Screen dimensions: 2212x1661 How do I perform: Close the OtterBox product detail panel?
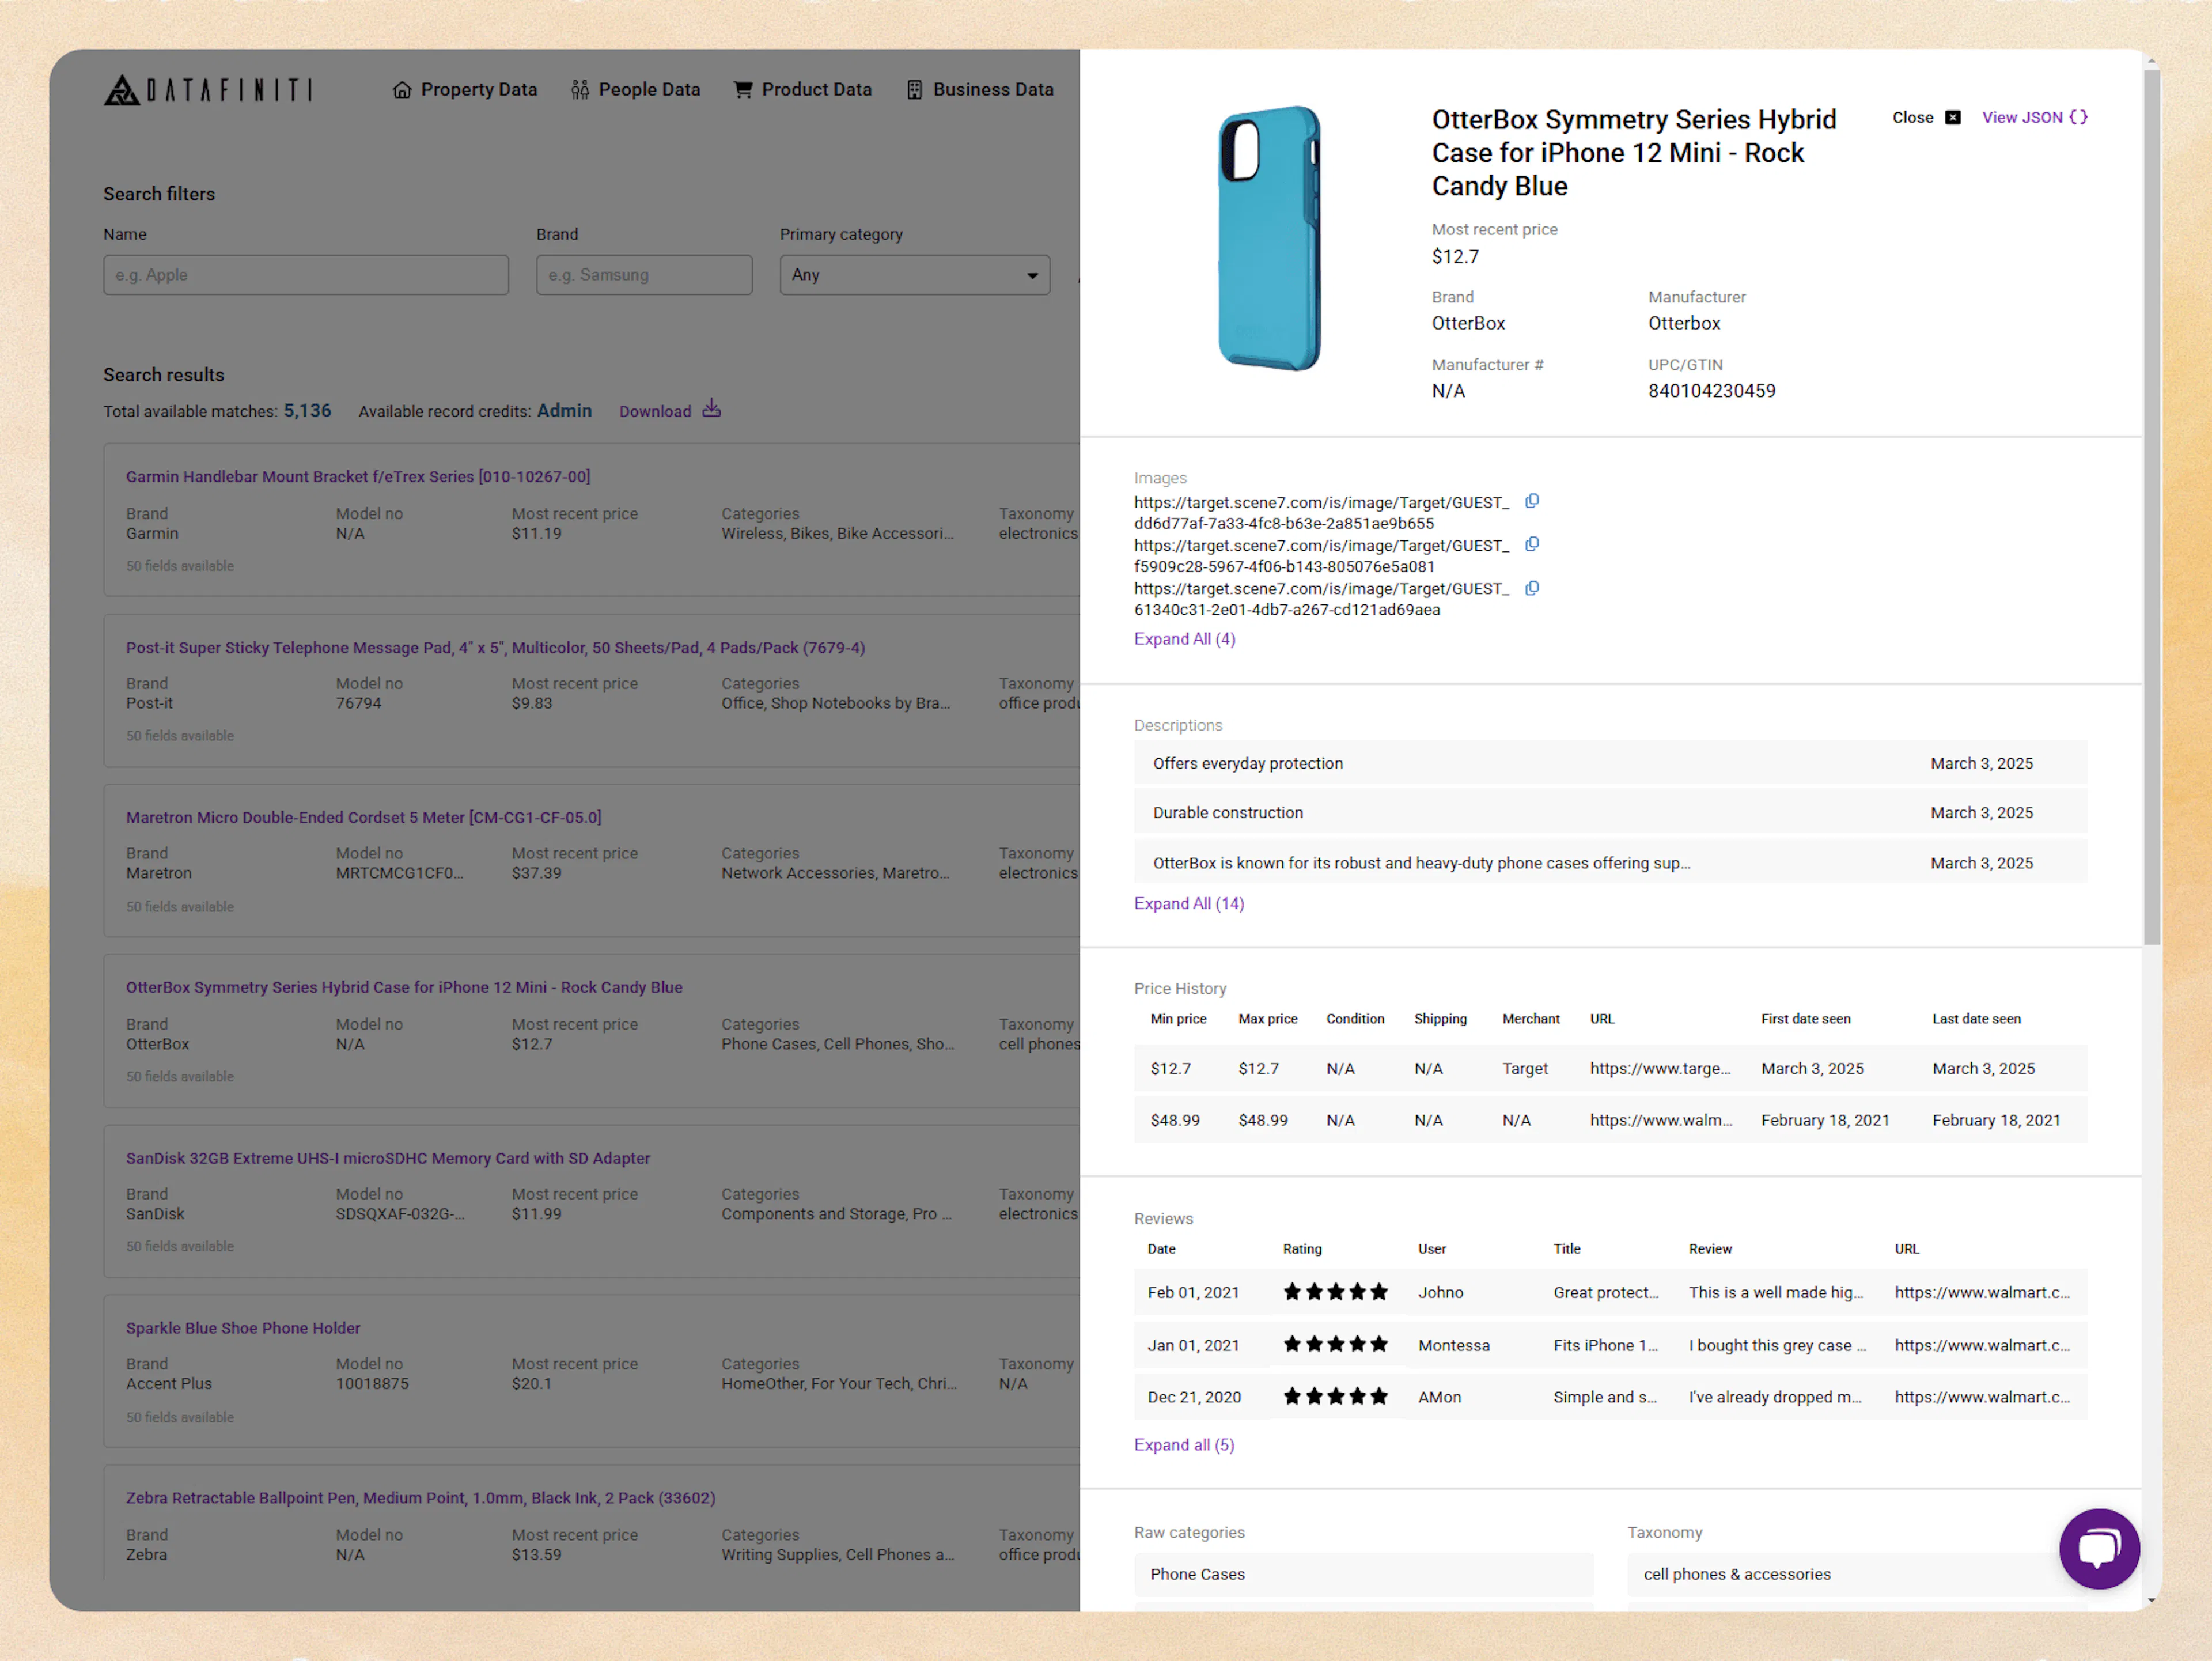(1954, 117)
